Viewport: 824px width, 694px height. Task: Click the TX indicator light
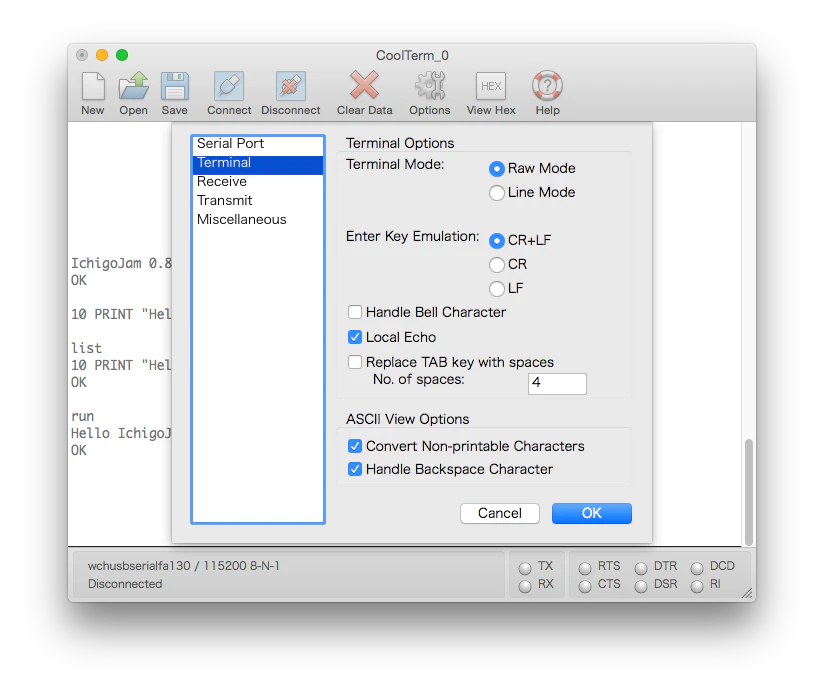(x=524, y=568)
